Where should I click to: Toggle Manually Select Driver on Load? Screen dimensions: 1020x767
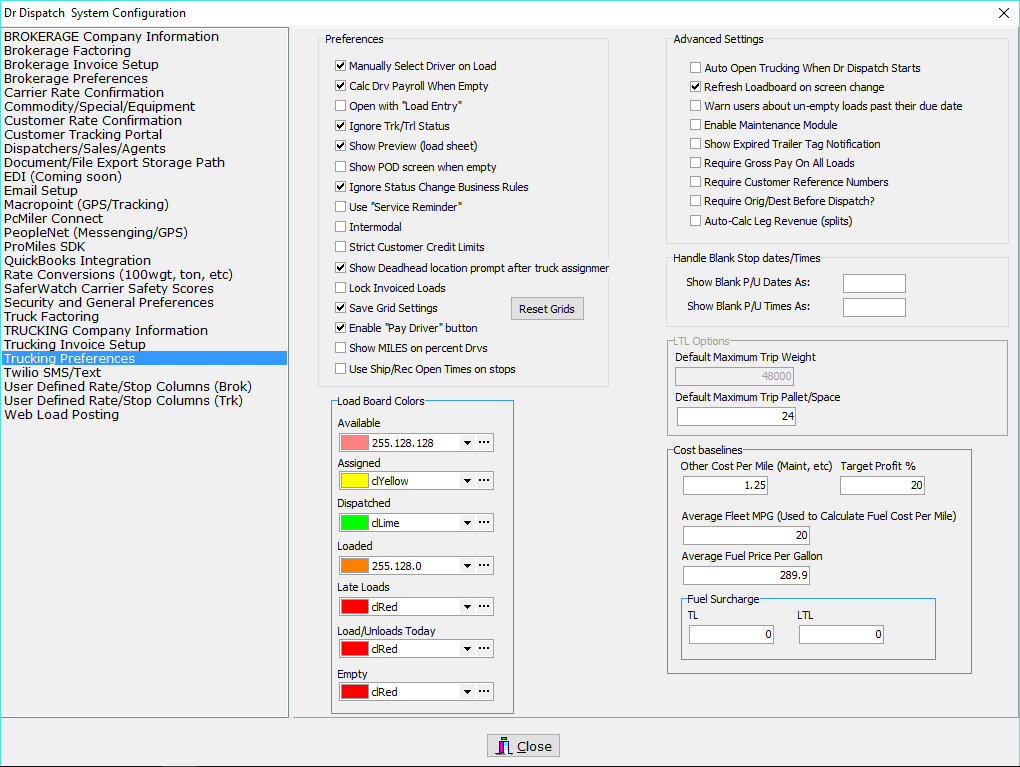coord(340,66)
